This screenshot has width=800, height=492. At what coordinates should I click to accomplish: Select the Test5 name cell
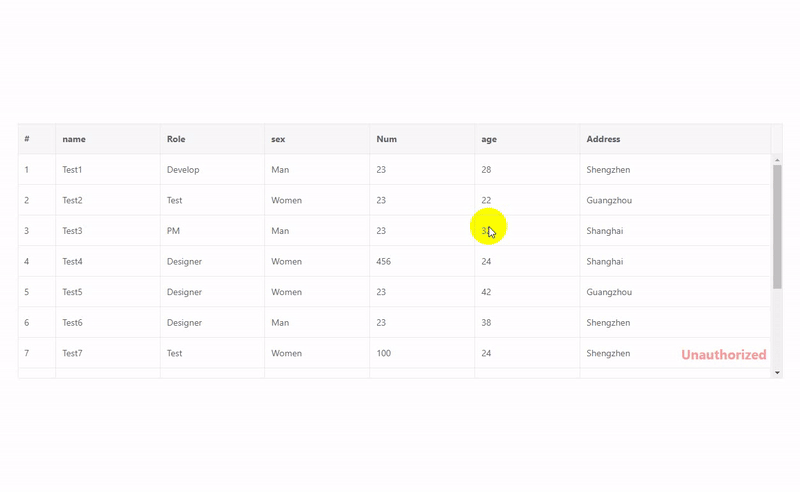pos(72,292)
